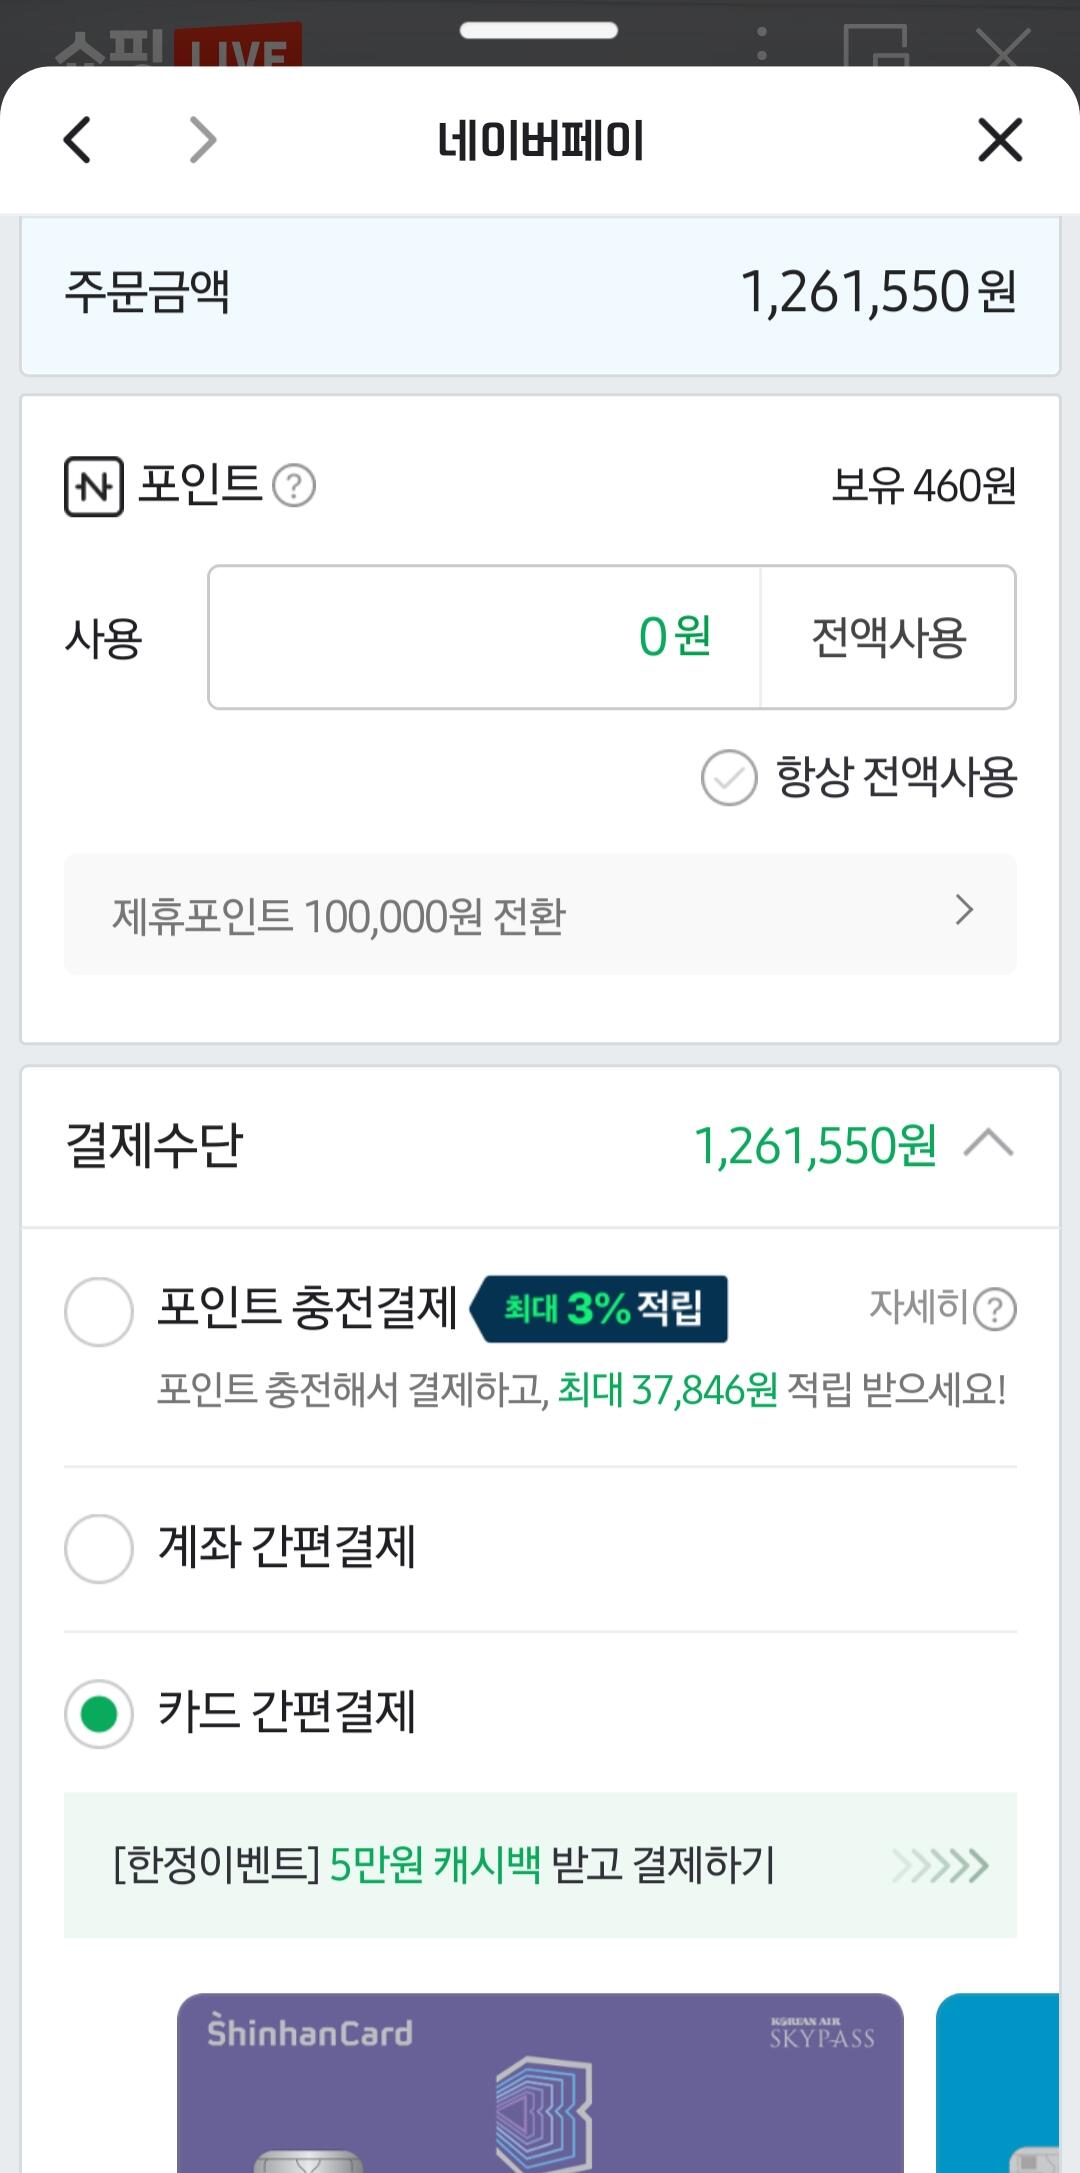This screenshot has width=1080, height=2173.
Task: Click the point usage amount field
Action: click(484, 637)
